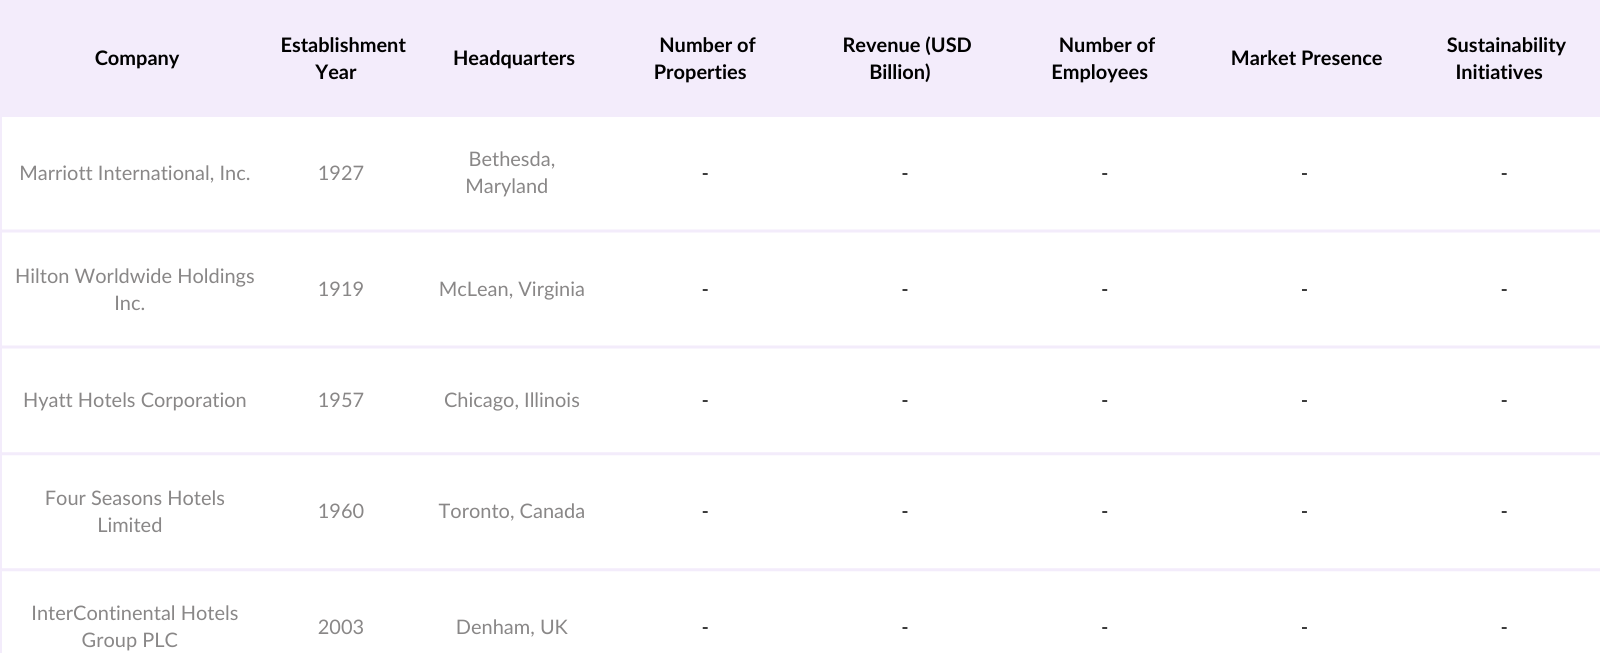Select the Revenue (USD Billion) header
The height and width of the screenshot is (653, 1600).
(905, 58)
